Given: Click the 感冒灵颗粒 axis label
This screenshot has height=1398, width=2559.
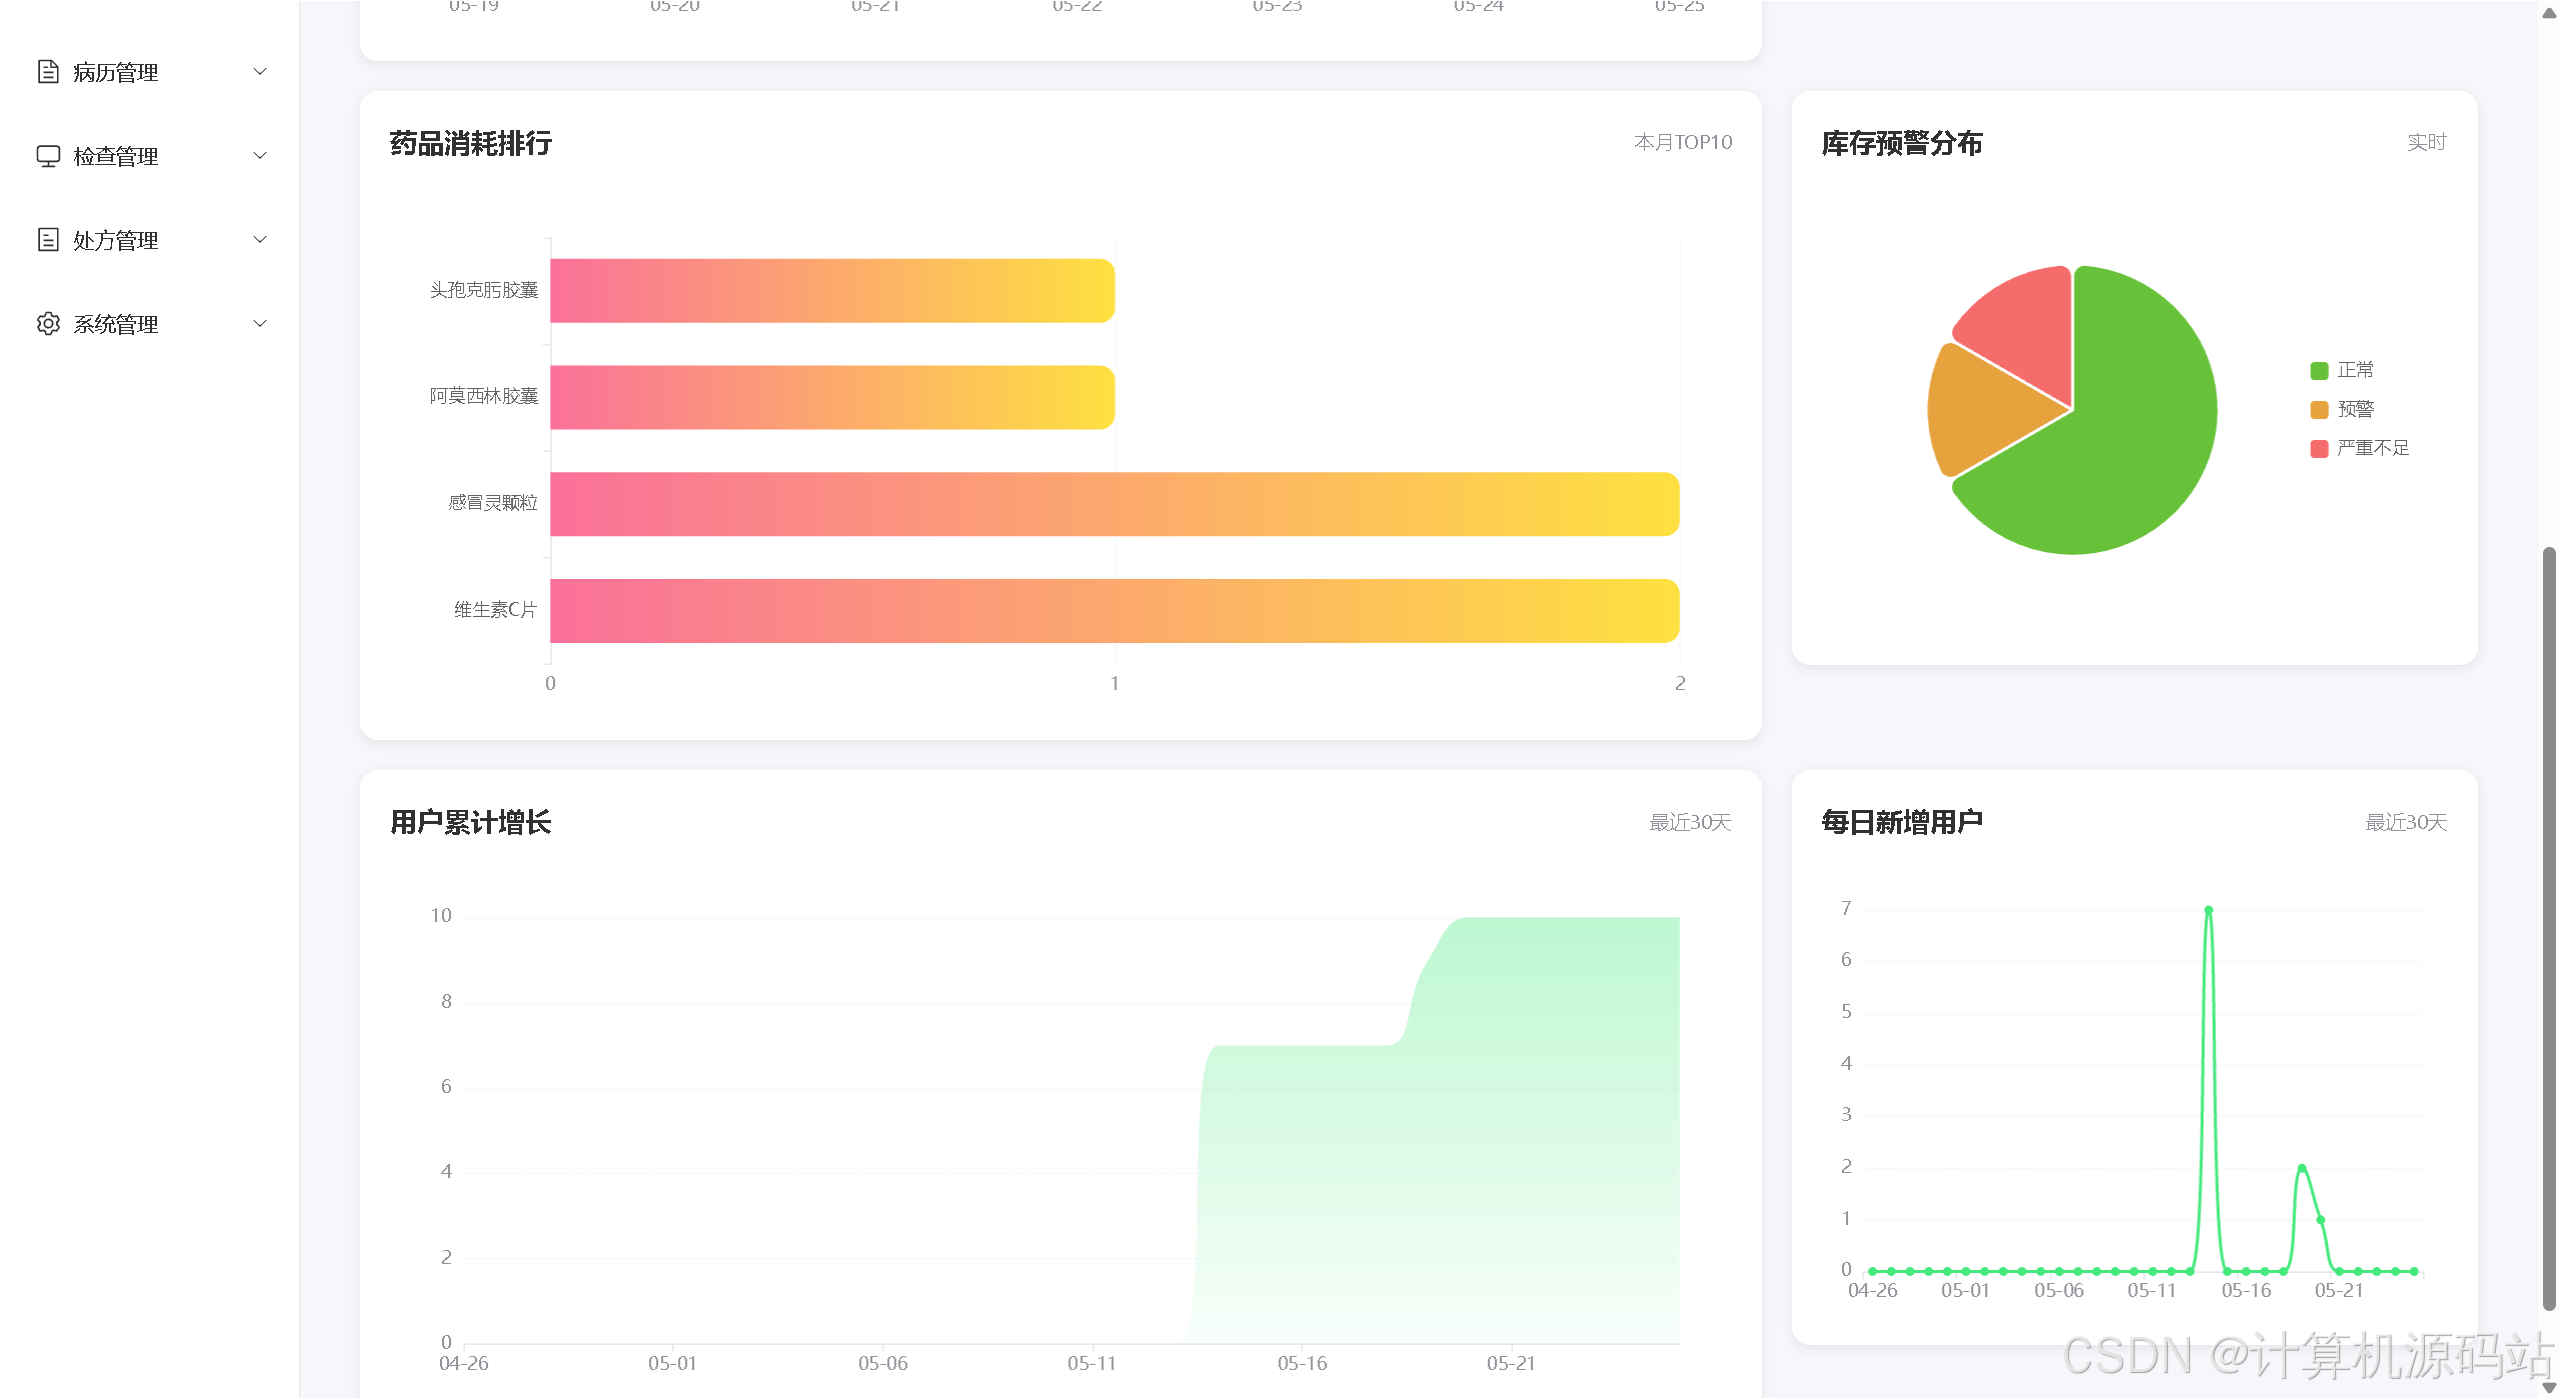Looking at the screenshot, I should 493,503.
